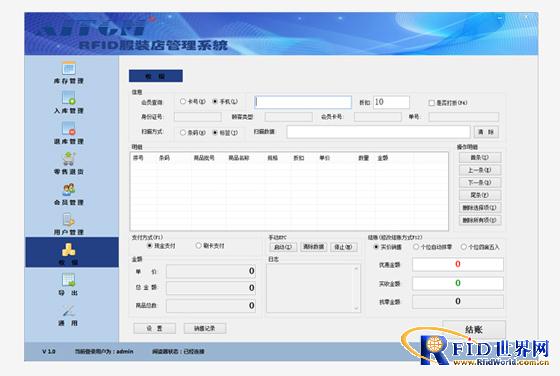Click the 首条 first record button

480,157
